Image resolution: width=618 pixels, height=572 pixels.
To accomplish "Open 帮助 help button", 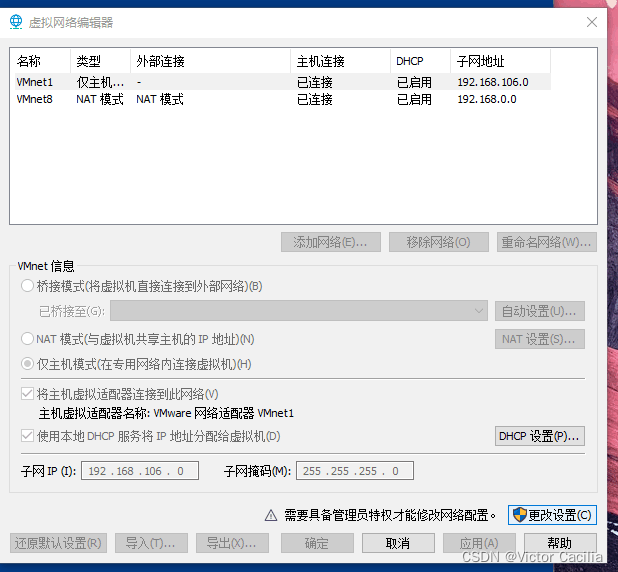I will (560, 543).
